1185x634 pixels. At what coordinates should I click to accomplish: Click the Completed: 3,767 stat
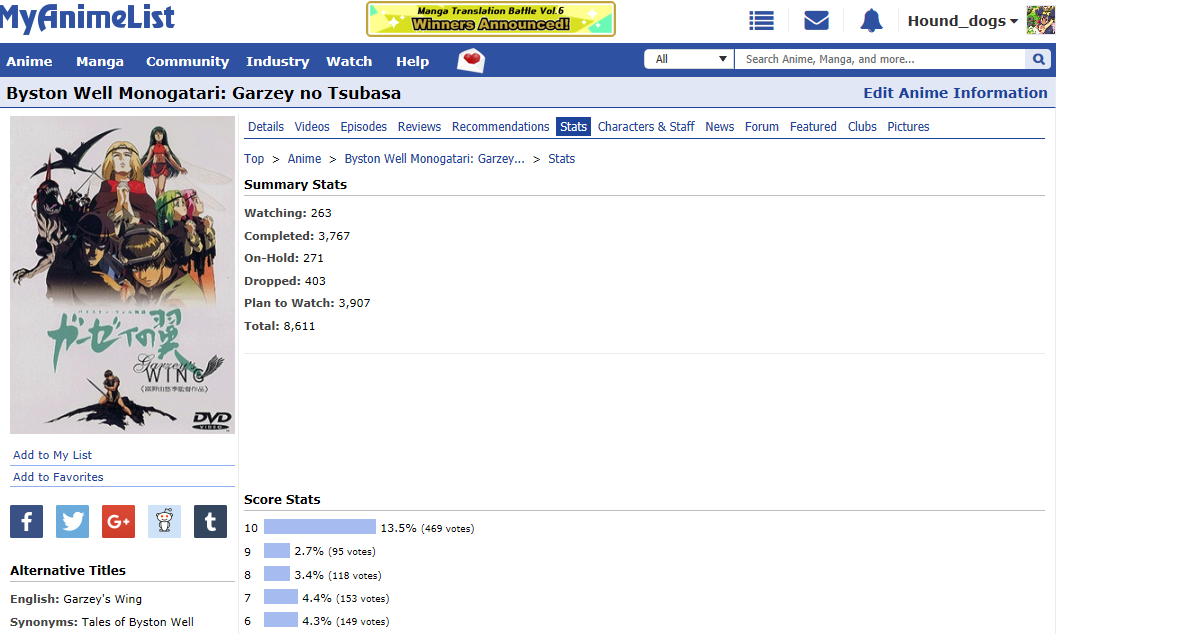coord(297,236)
